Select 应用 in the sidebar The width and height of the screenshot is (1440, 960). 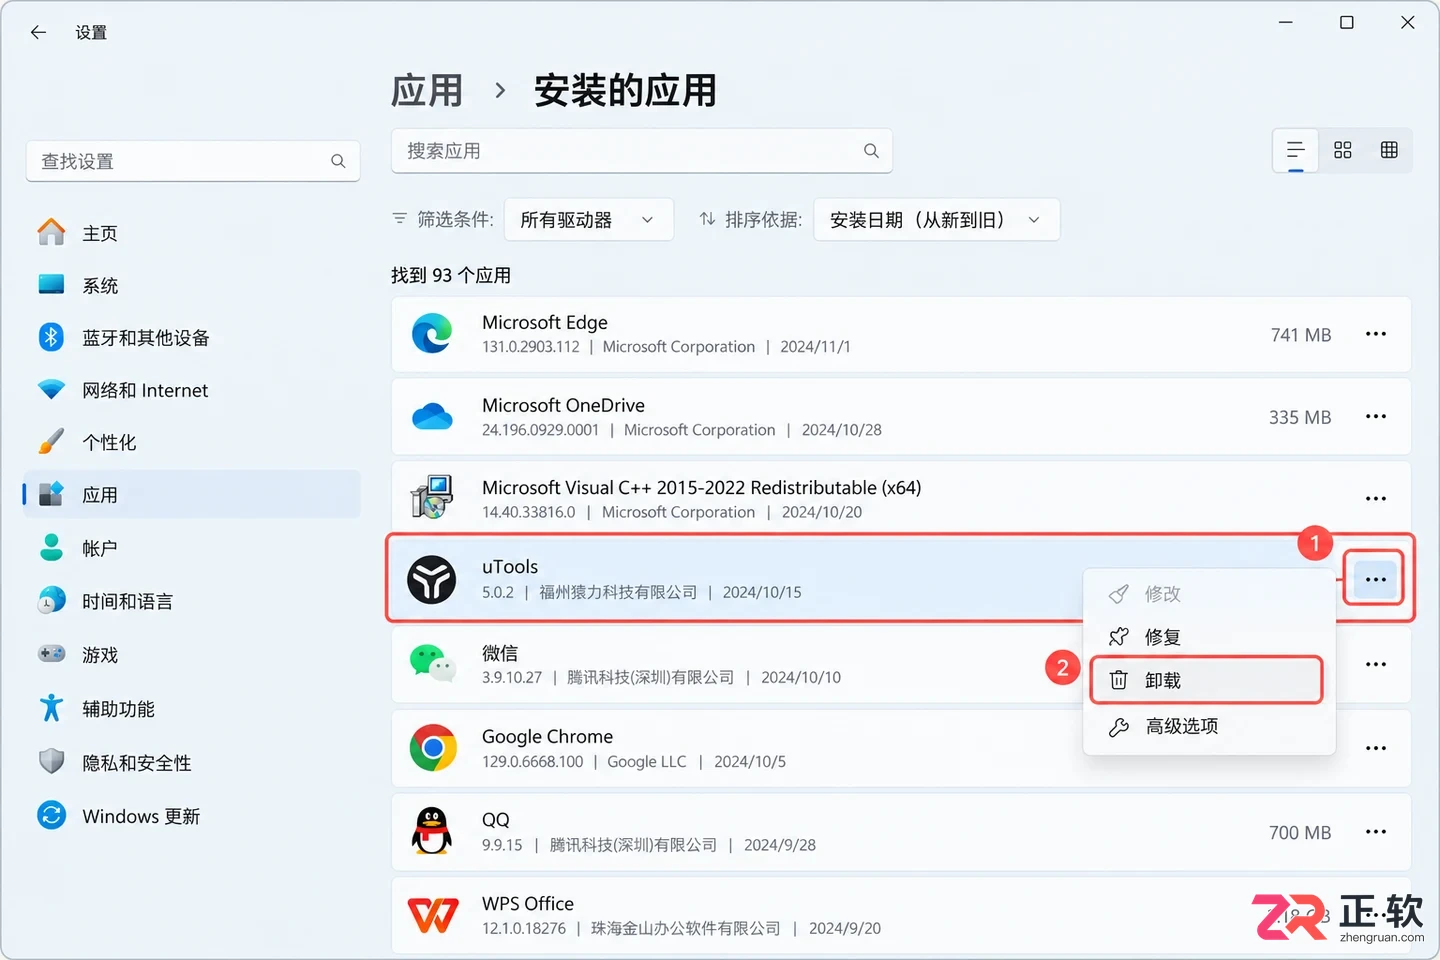192,495
